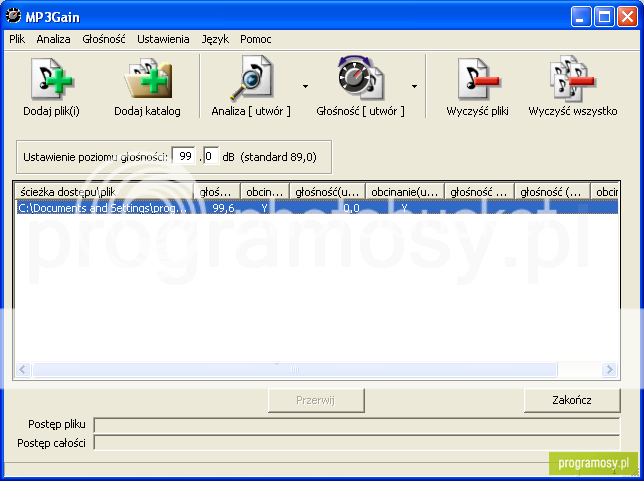Click the Postęp całości progress bar
The height and width of the screenshot is (481, 644).
coord(356,443)
